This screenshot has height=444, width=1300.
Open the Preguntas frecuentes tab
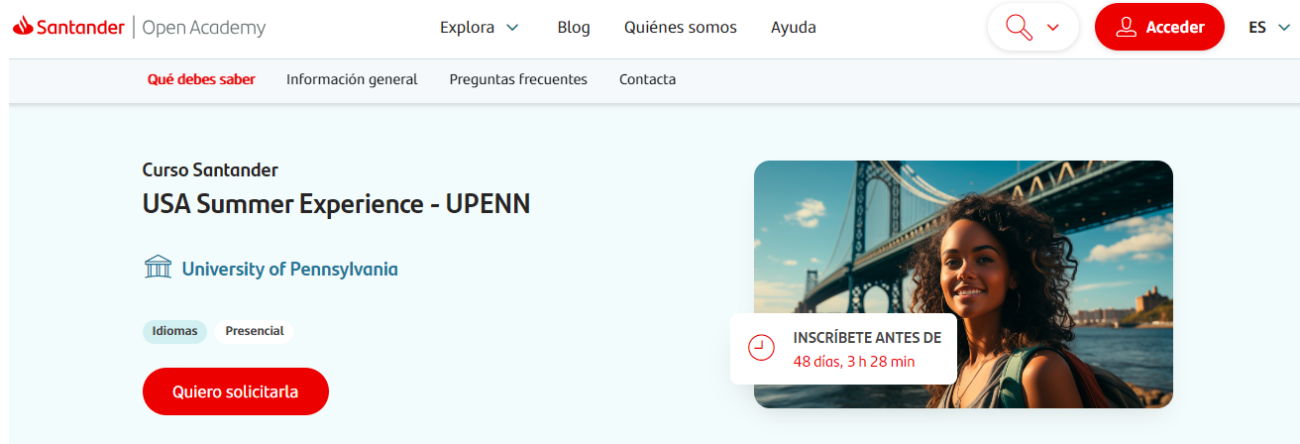point(518,79)
